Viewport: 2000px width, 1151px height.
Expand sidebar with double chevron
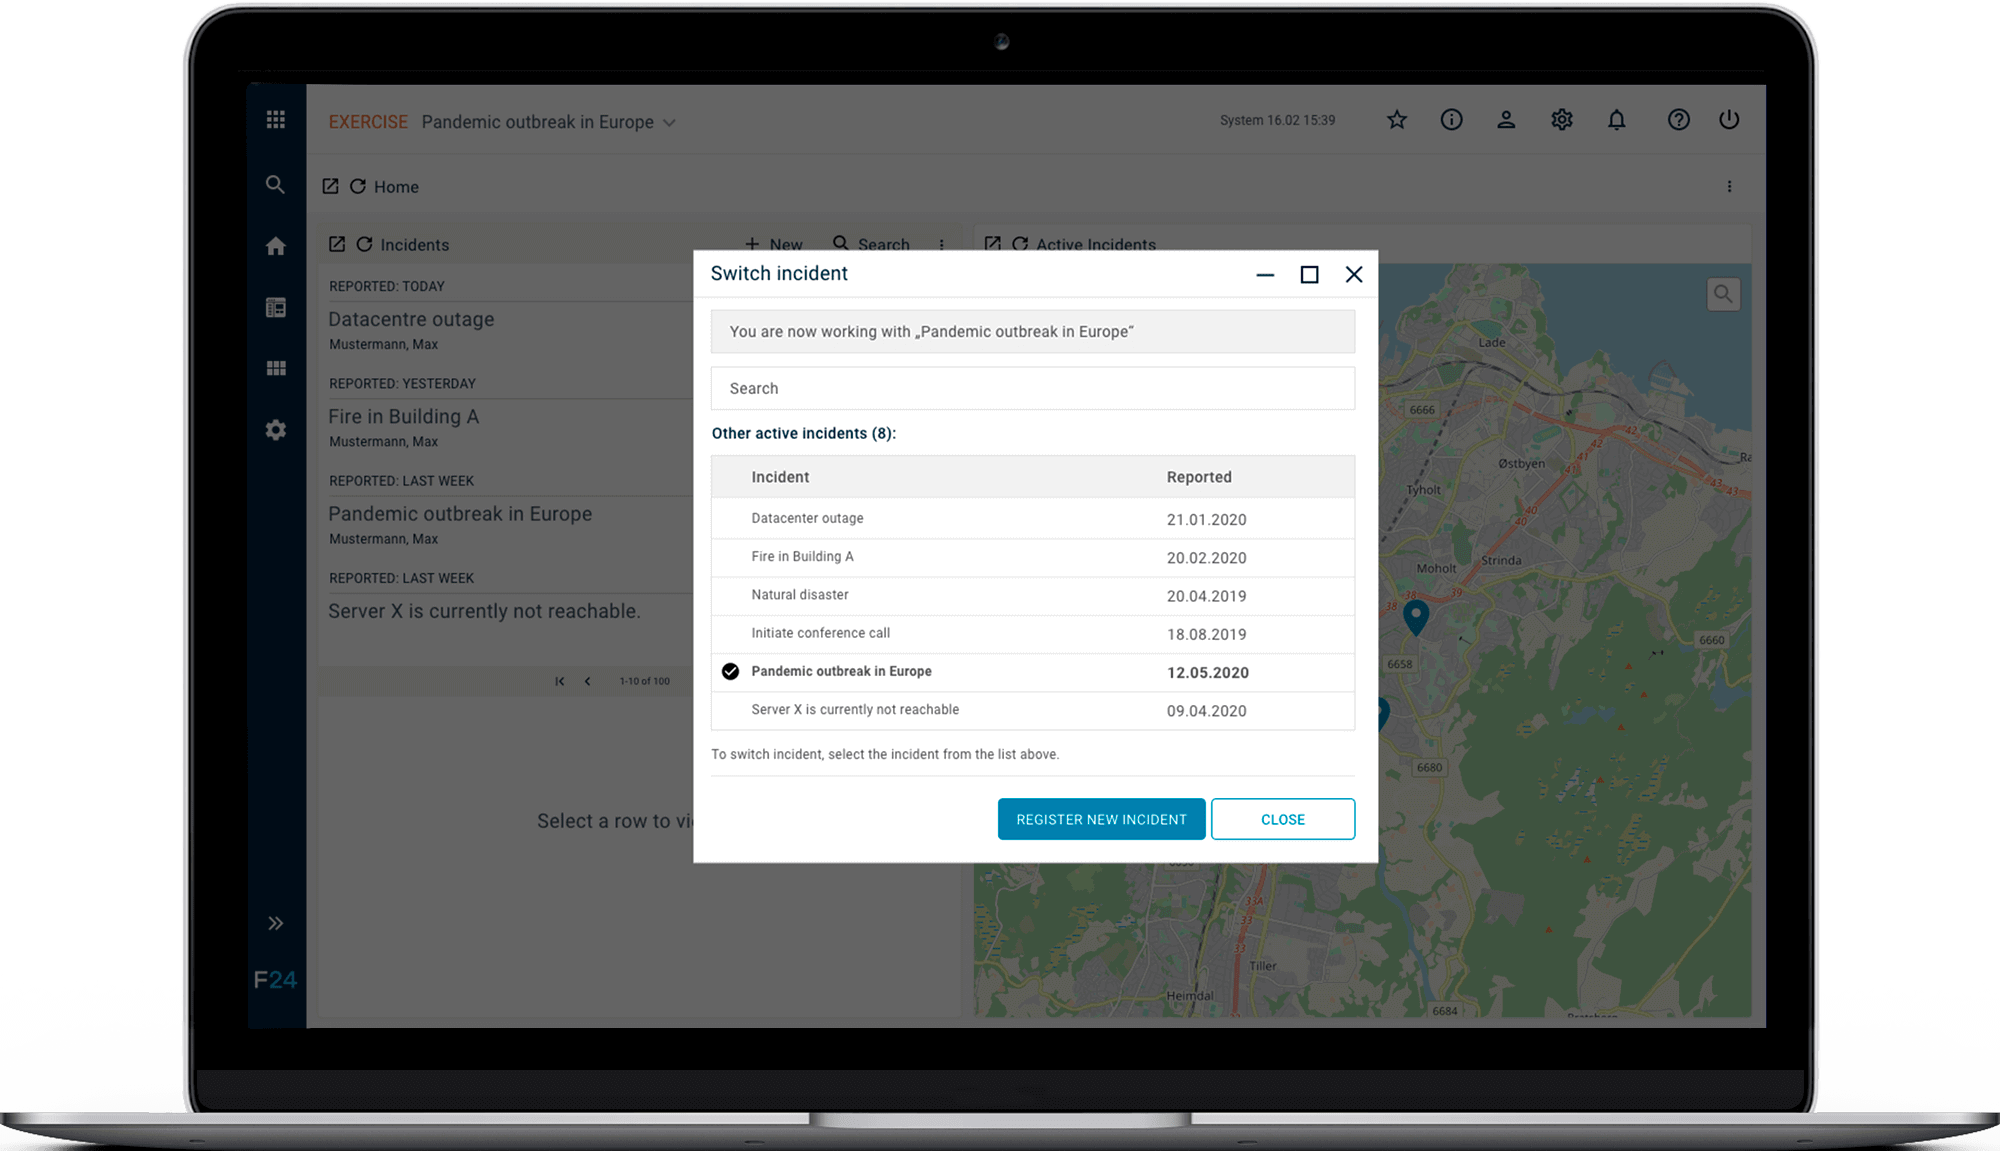click(x=276, y=923)
